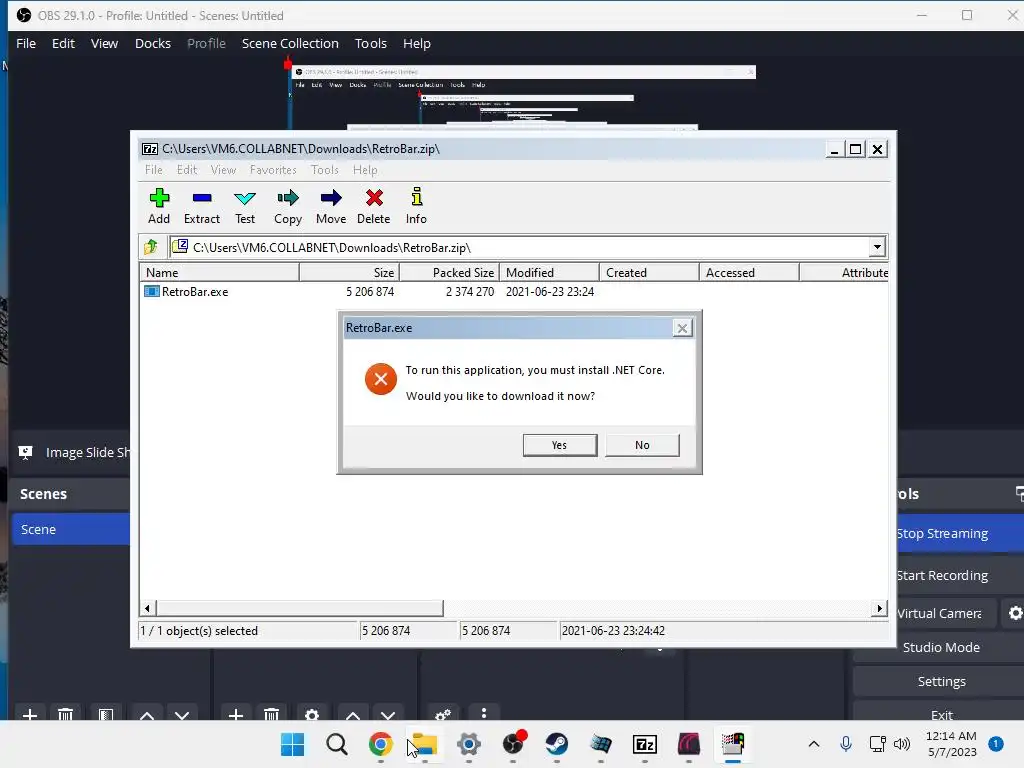This screenshot has width=1024, height=768.
Task: Click the notification badge in tray
Action: click(995, 744)
